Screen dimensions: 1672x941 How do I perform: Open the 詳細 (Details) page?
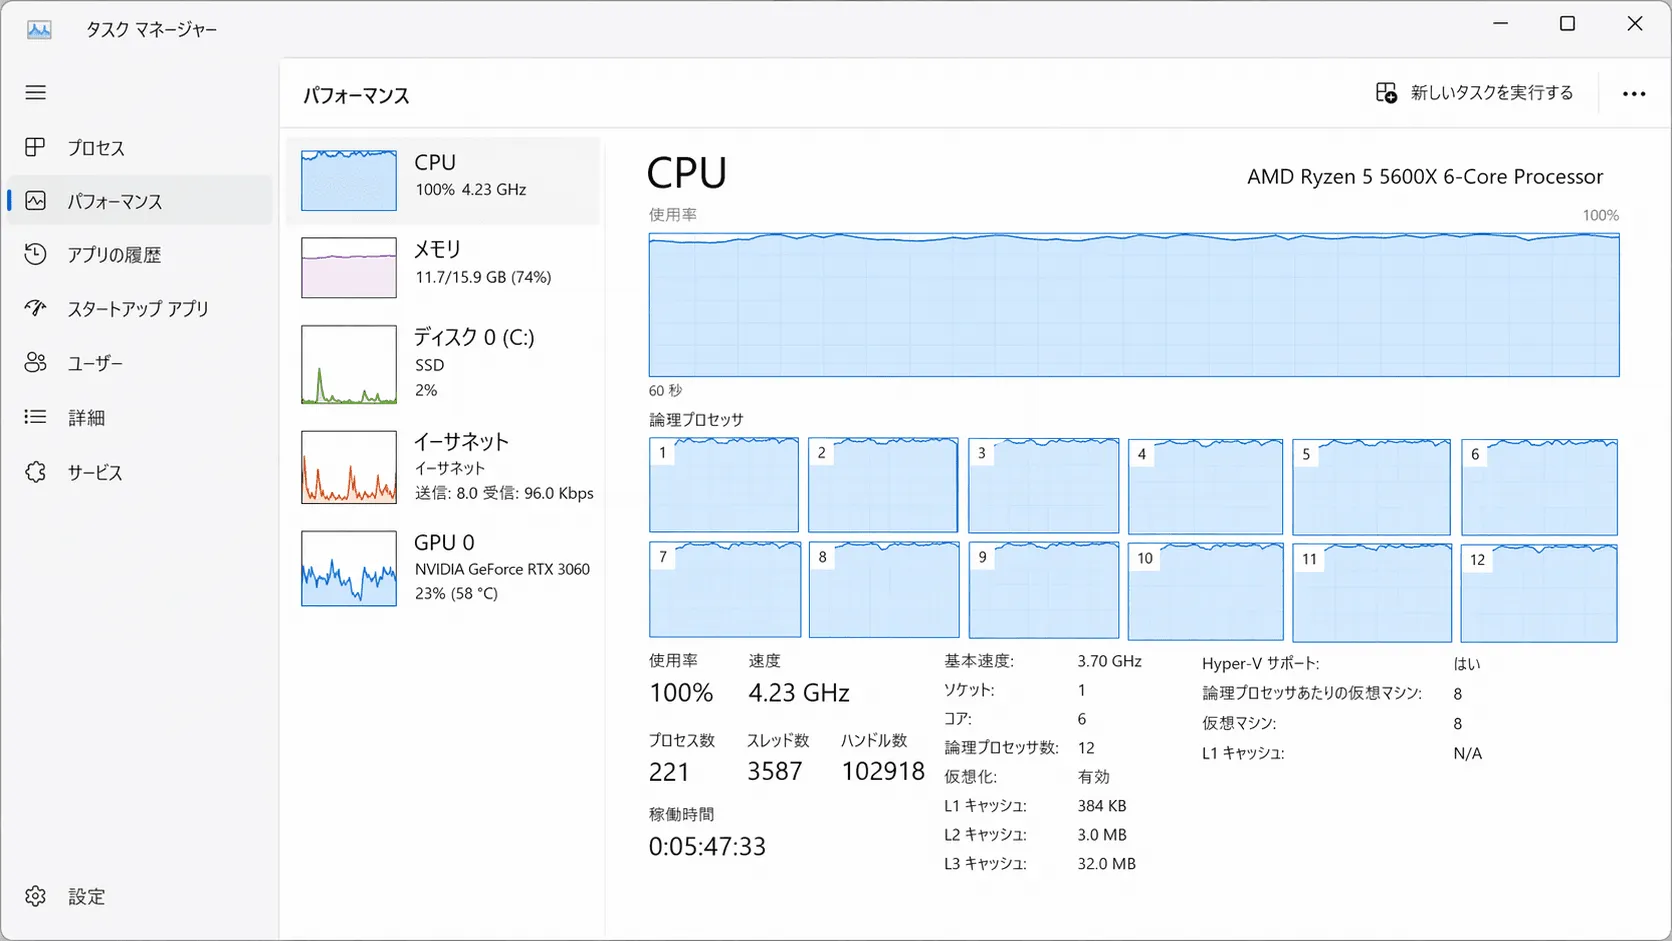[x=86, y=417]
